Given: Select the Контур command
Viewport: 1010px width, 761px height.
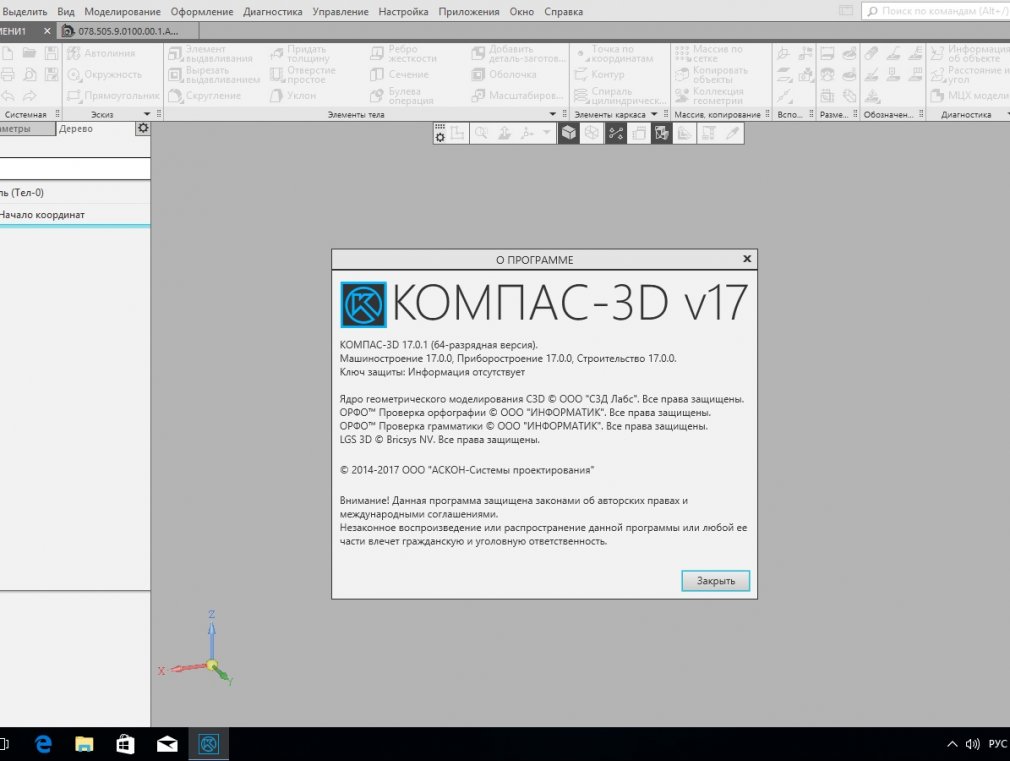Looking at the screenshot, I should click(599, 75).
